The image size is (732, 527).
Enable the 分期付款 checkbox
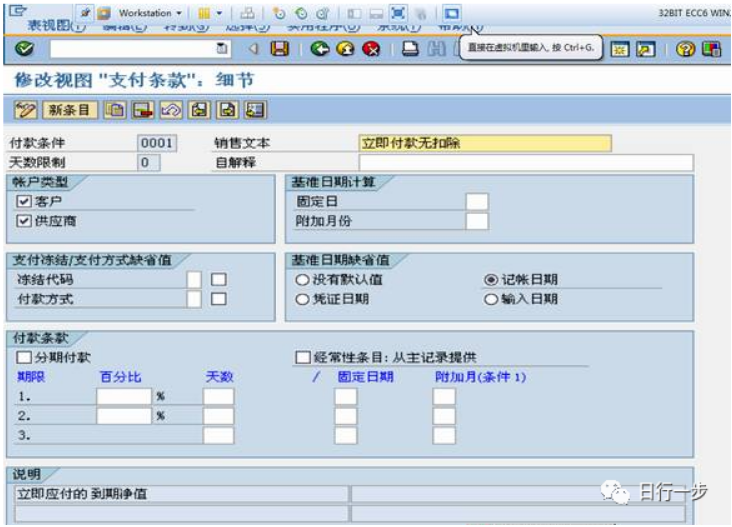pyautogui.click(x=24, y=358)
